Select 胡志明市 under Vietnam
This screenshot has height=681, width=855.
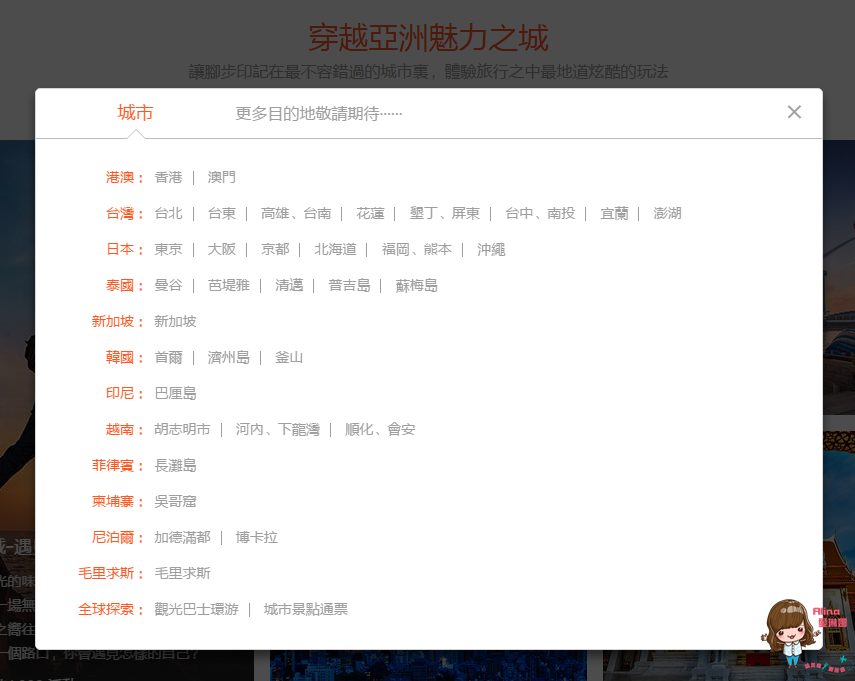(x=182, y=429)
